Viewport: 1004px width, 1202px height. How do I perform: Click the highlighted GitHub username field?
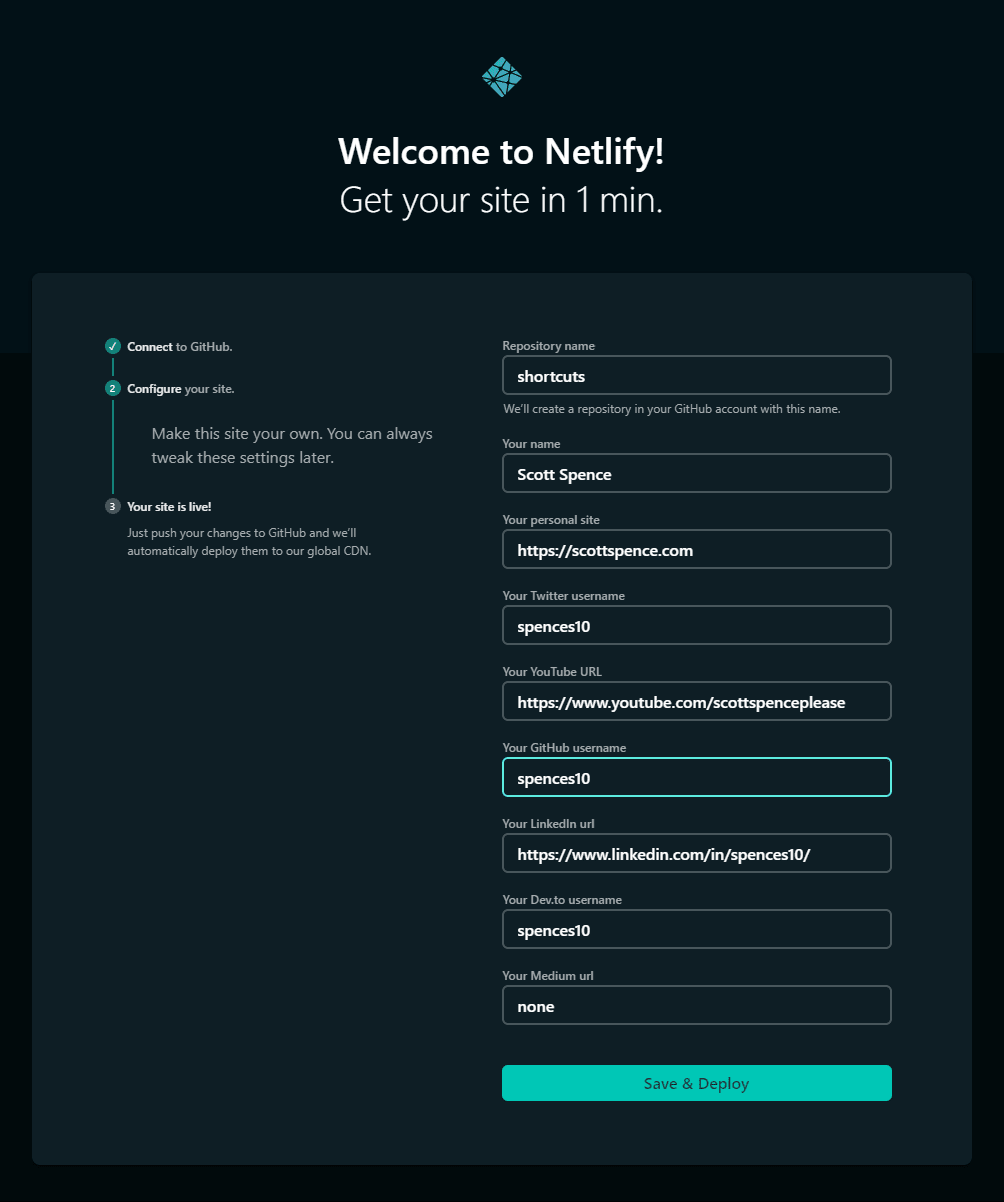coord(696,777)
